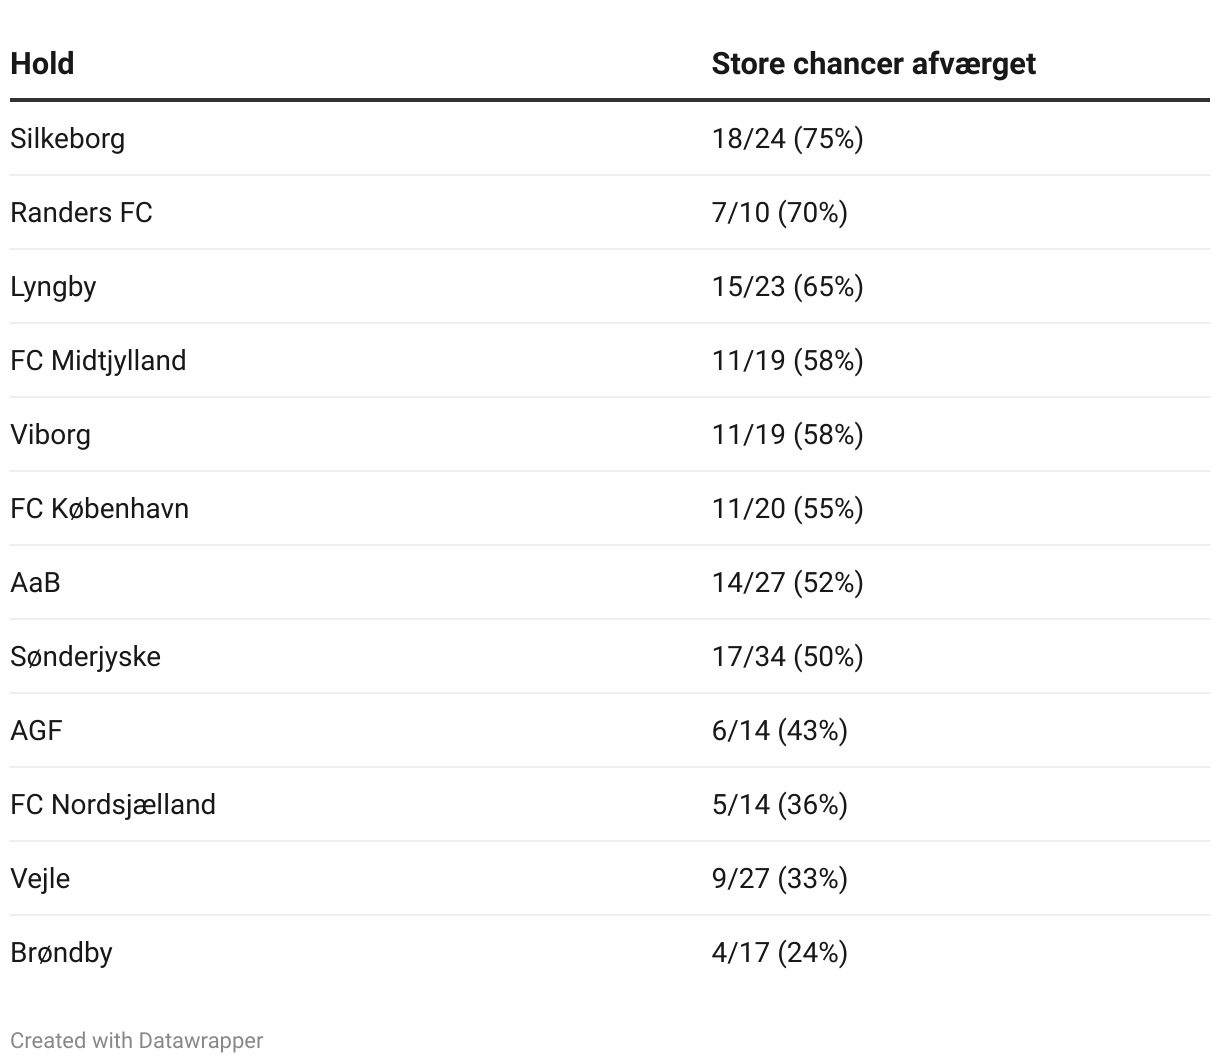Select the Vejle team row
This screenshot has width=1220, height=1064.
tap(40, 879)
